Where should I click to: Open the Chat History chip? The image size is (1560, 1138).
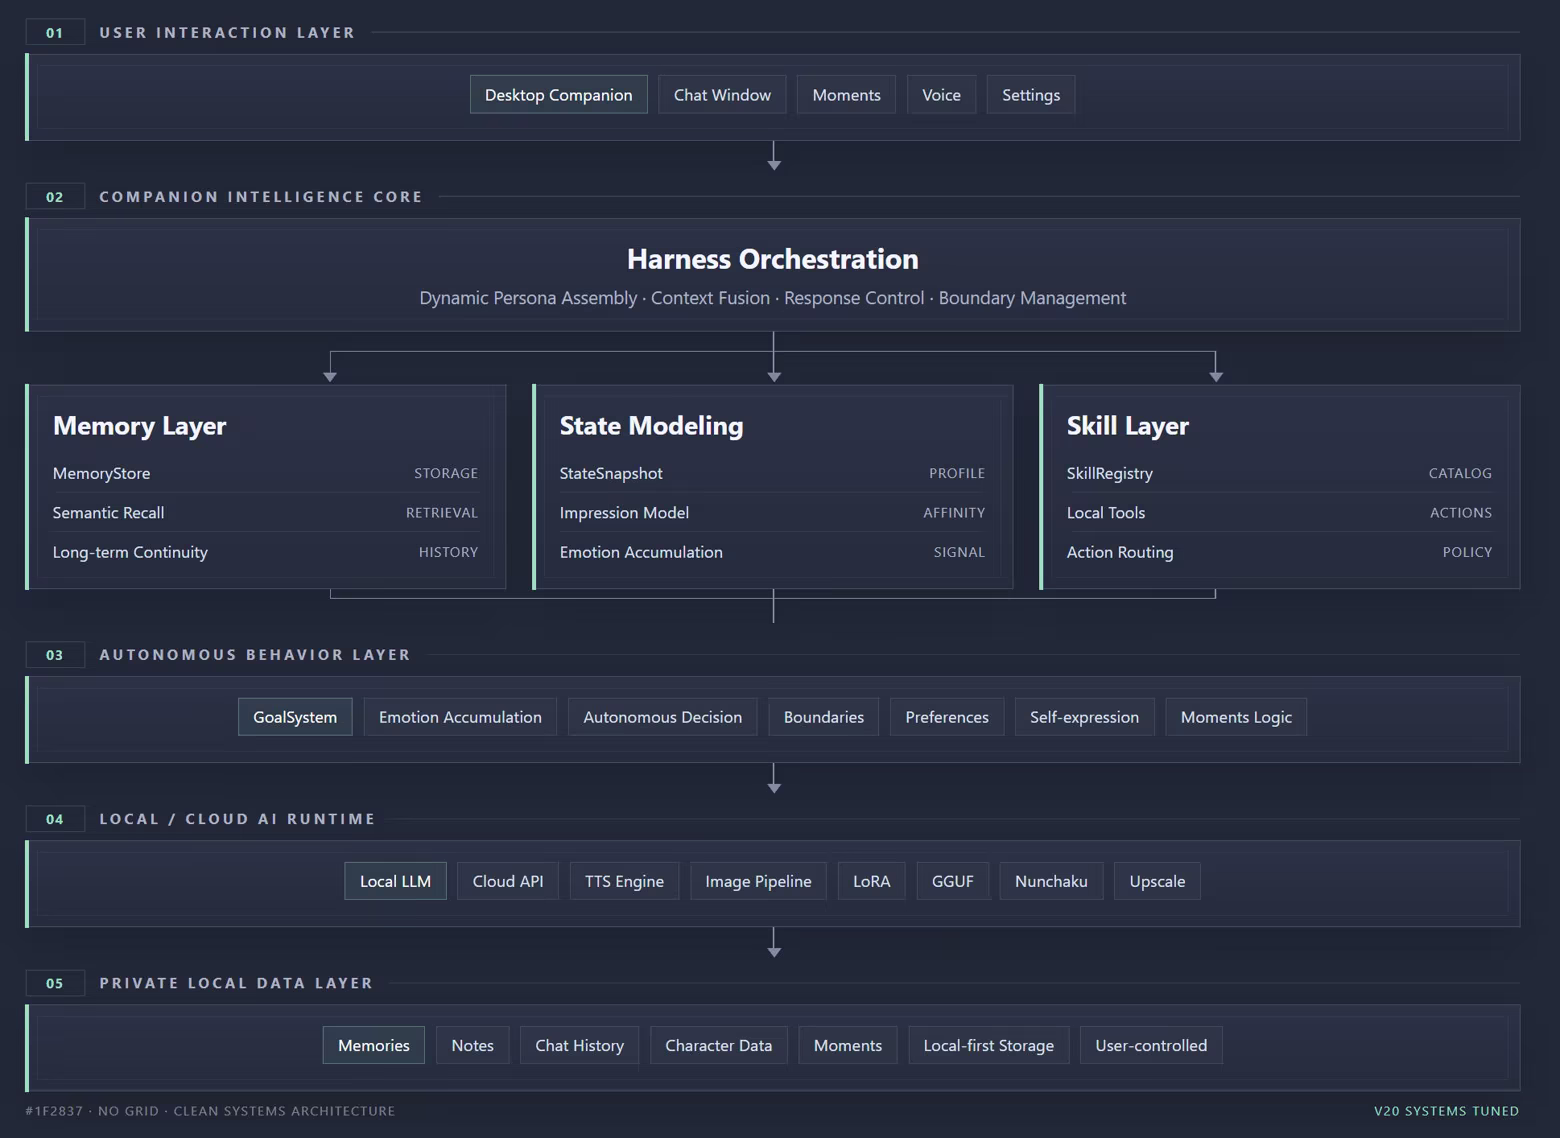[579, 1045]
